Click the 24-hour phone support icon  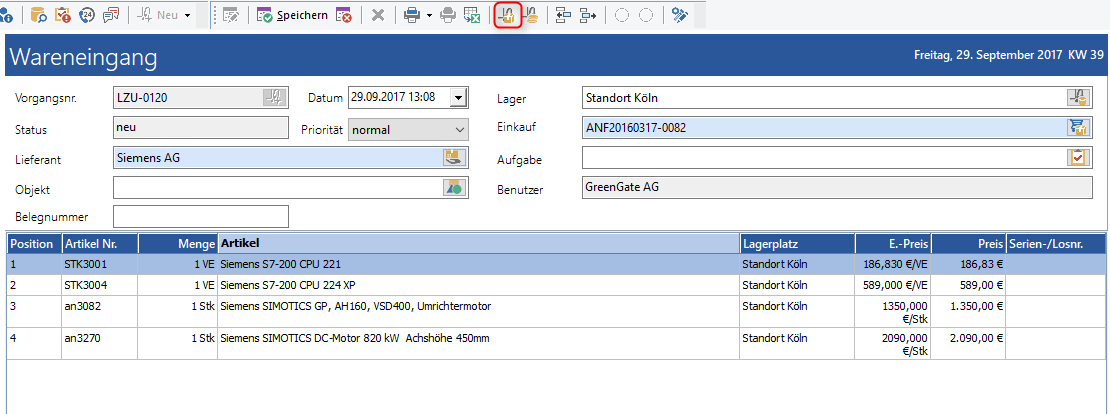click(86, 15)
